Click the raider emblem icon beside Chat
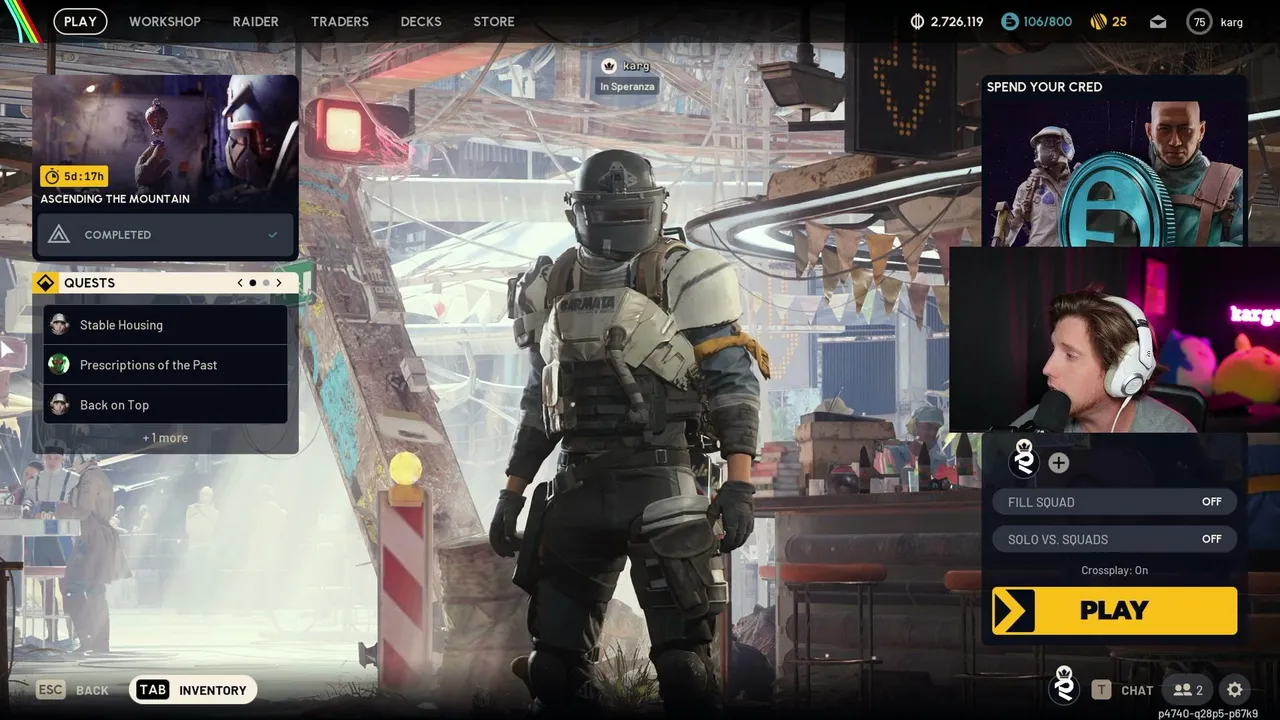The height and width of the screenshot is (720, 1280). 1065,687
